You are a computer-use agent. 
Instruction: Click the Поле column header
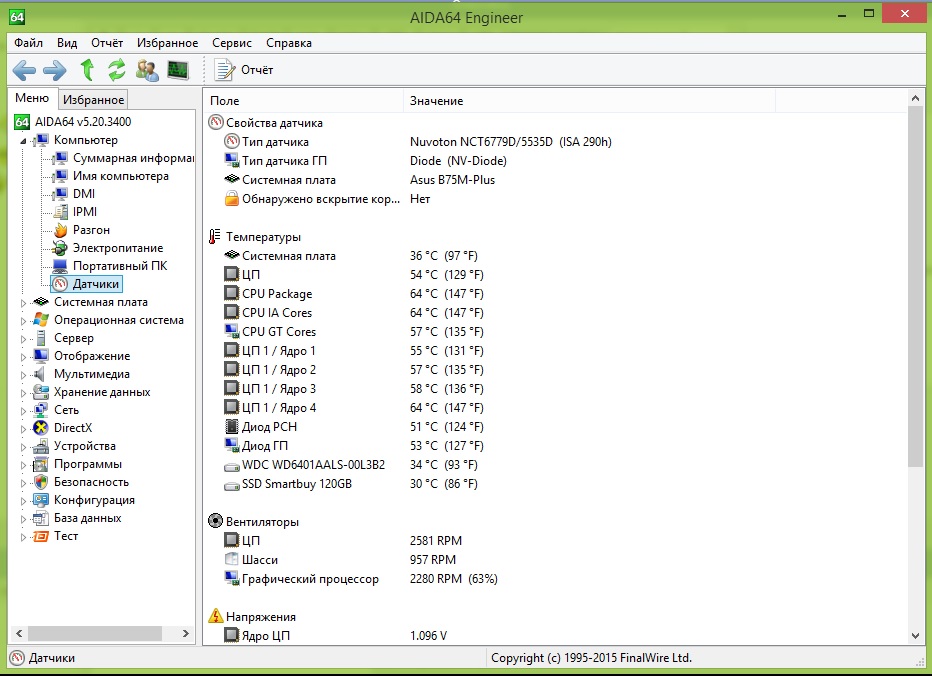[x=304, y=101]
